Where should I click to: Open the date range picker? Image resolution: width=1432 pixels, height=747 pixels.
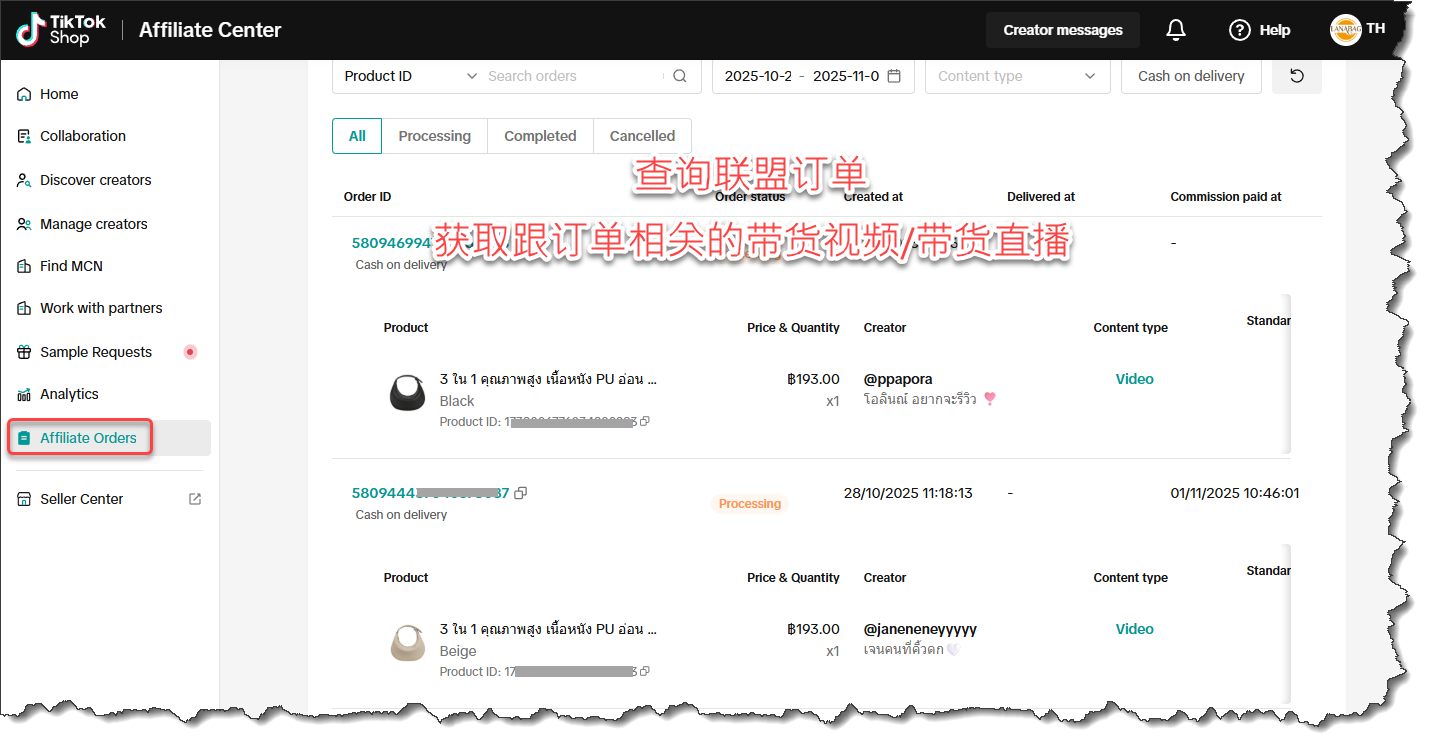point(802,76)
